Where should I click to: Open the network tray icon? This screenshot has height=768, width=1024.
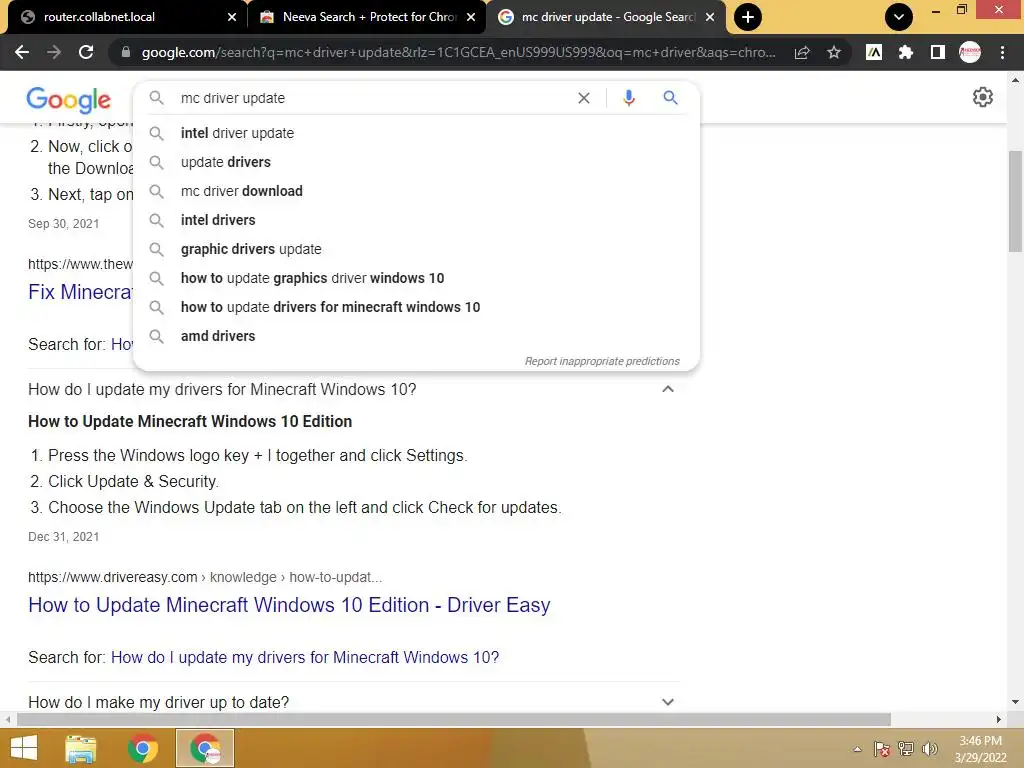[906, 749]
